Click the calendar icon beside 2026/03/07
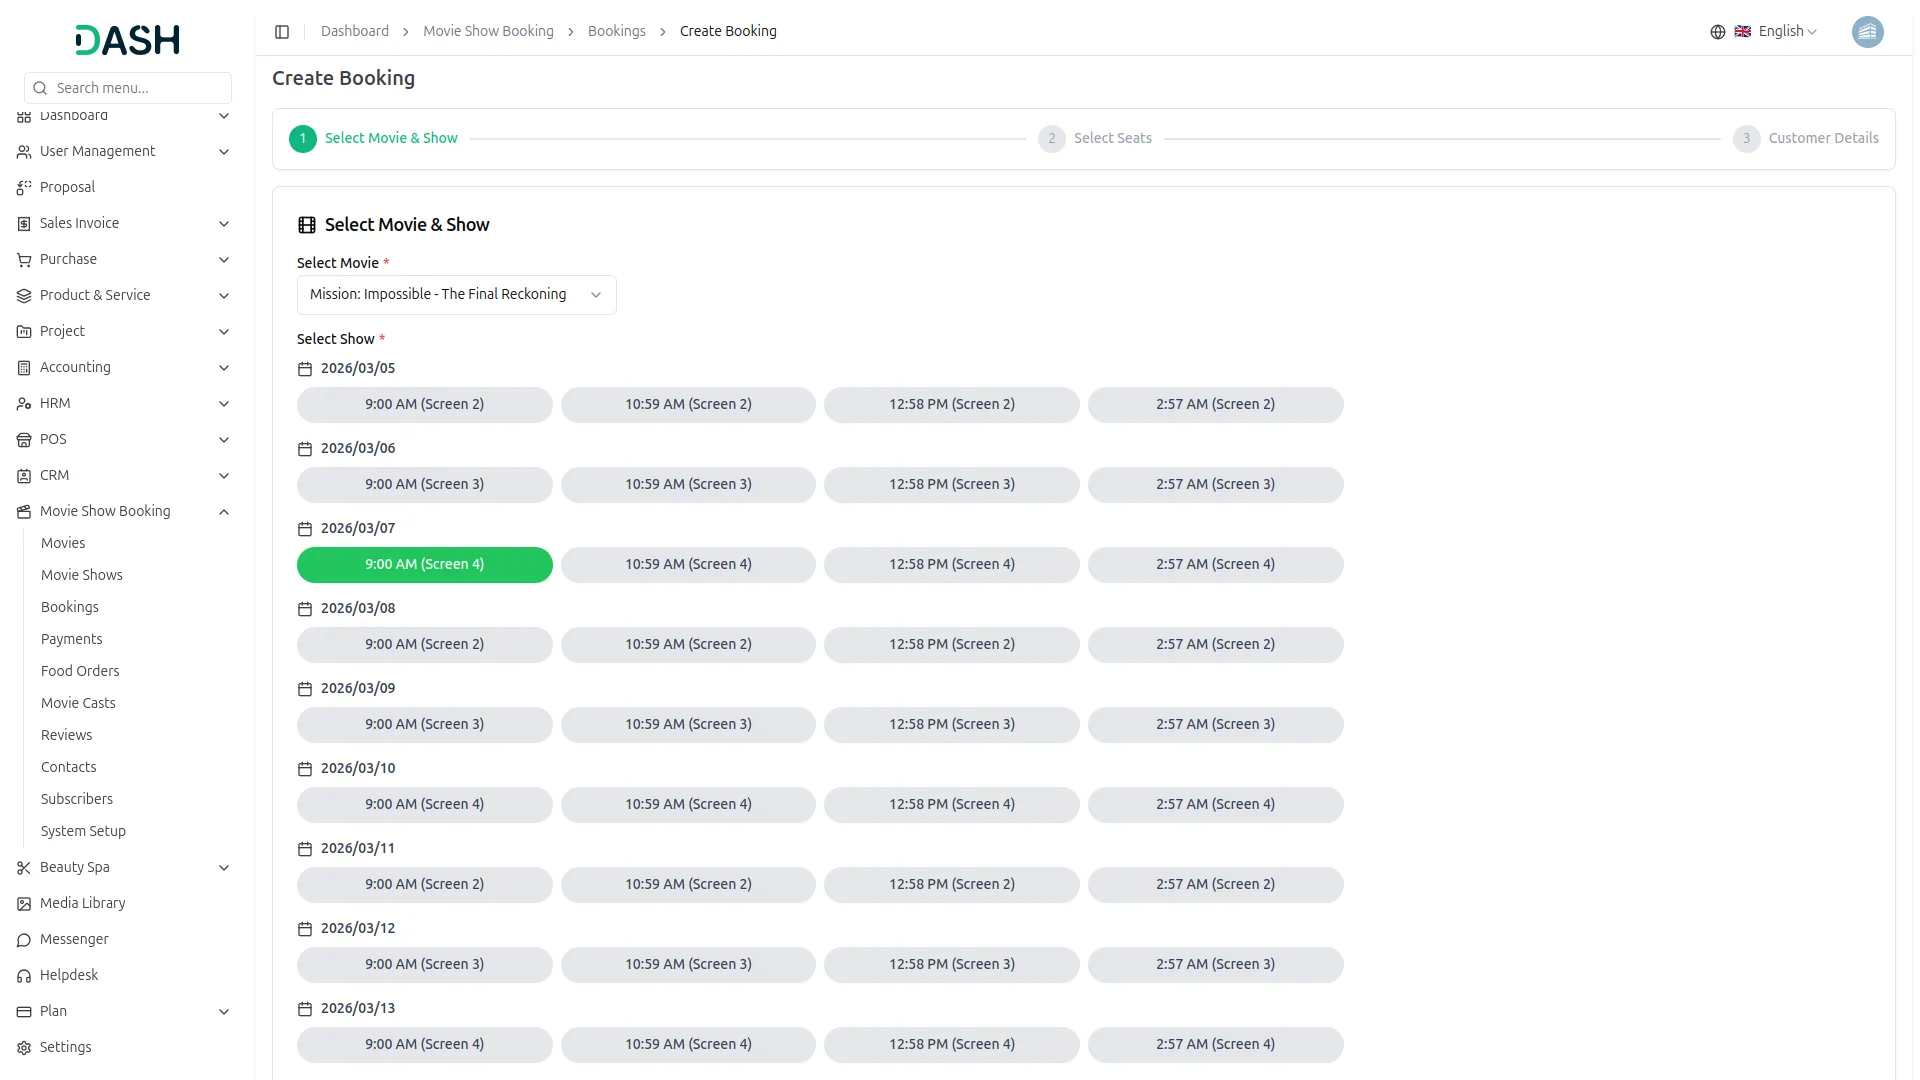The height and width of the screenshot is (1080, 1920). pos(304,528)
